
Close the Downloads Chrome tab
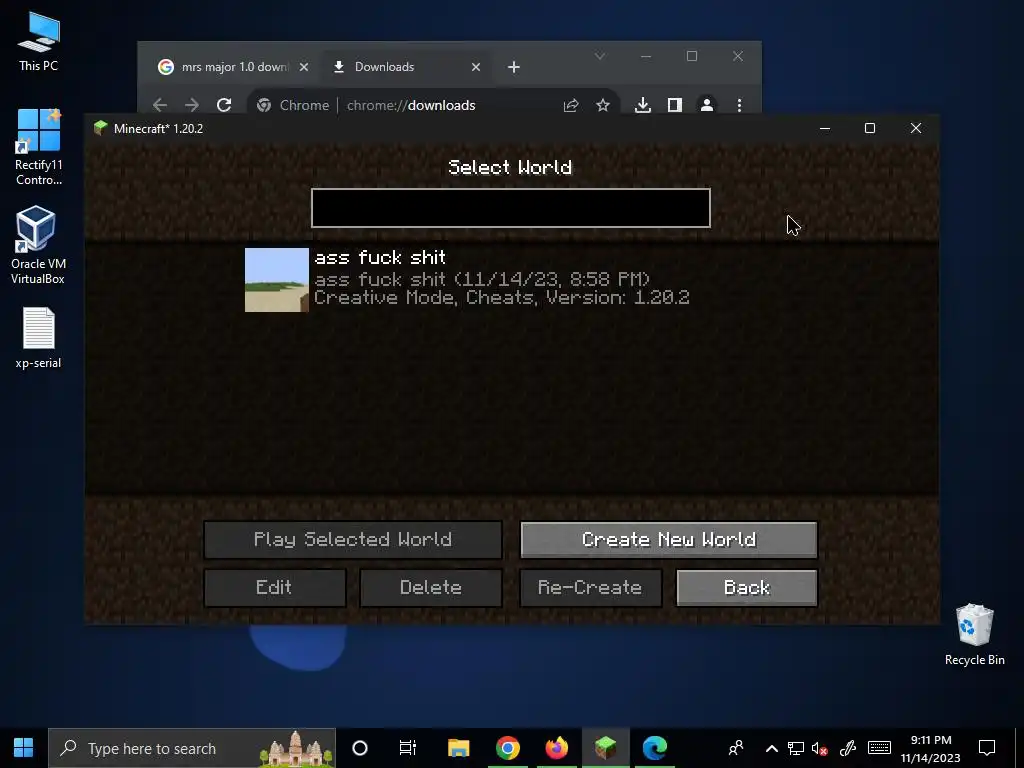point(476,67)
